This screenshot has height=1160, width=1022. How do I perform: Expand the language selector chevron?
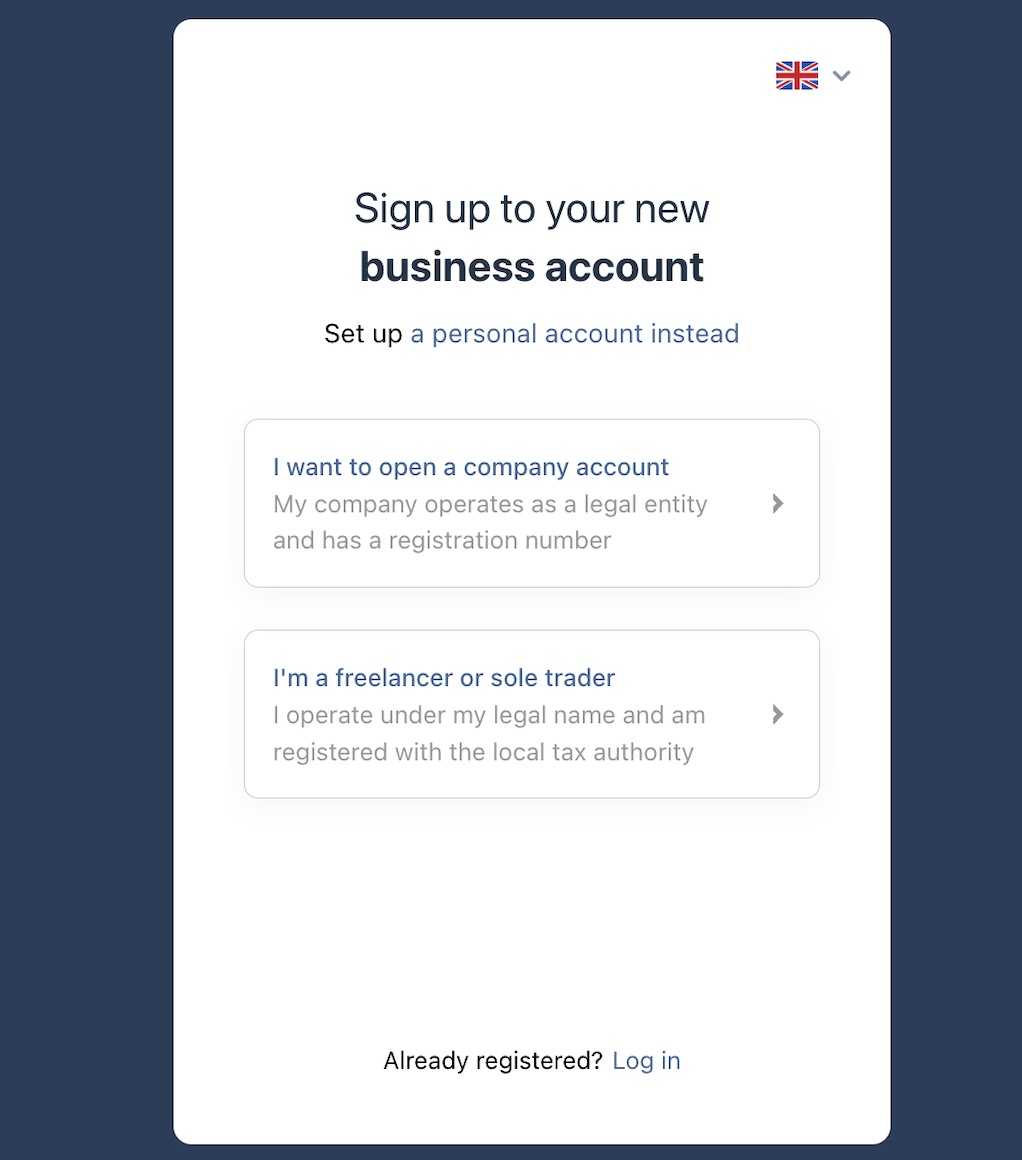pyautogui.click(x=841, y=75)
